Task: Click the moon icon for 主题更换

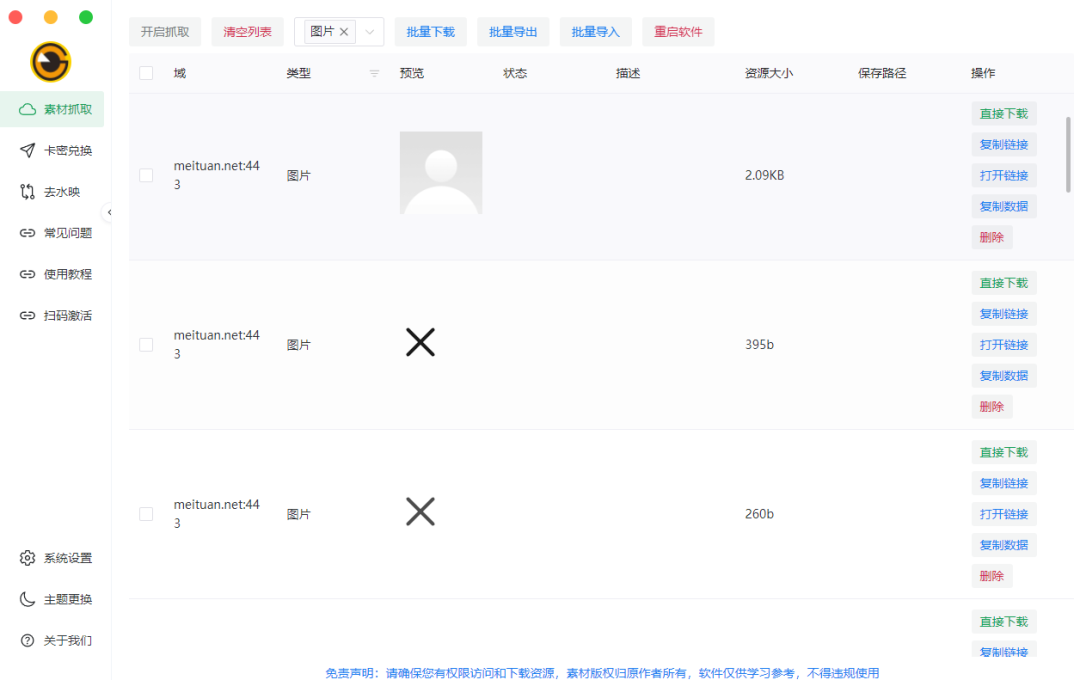Action: coord(27,599)
